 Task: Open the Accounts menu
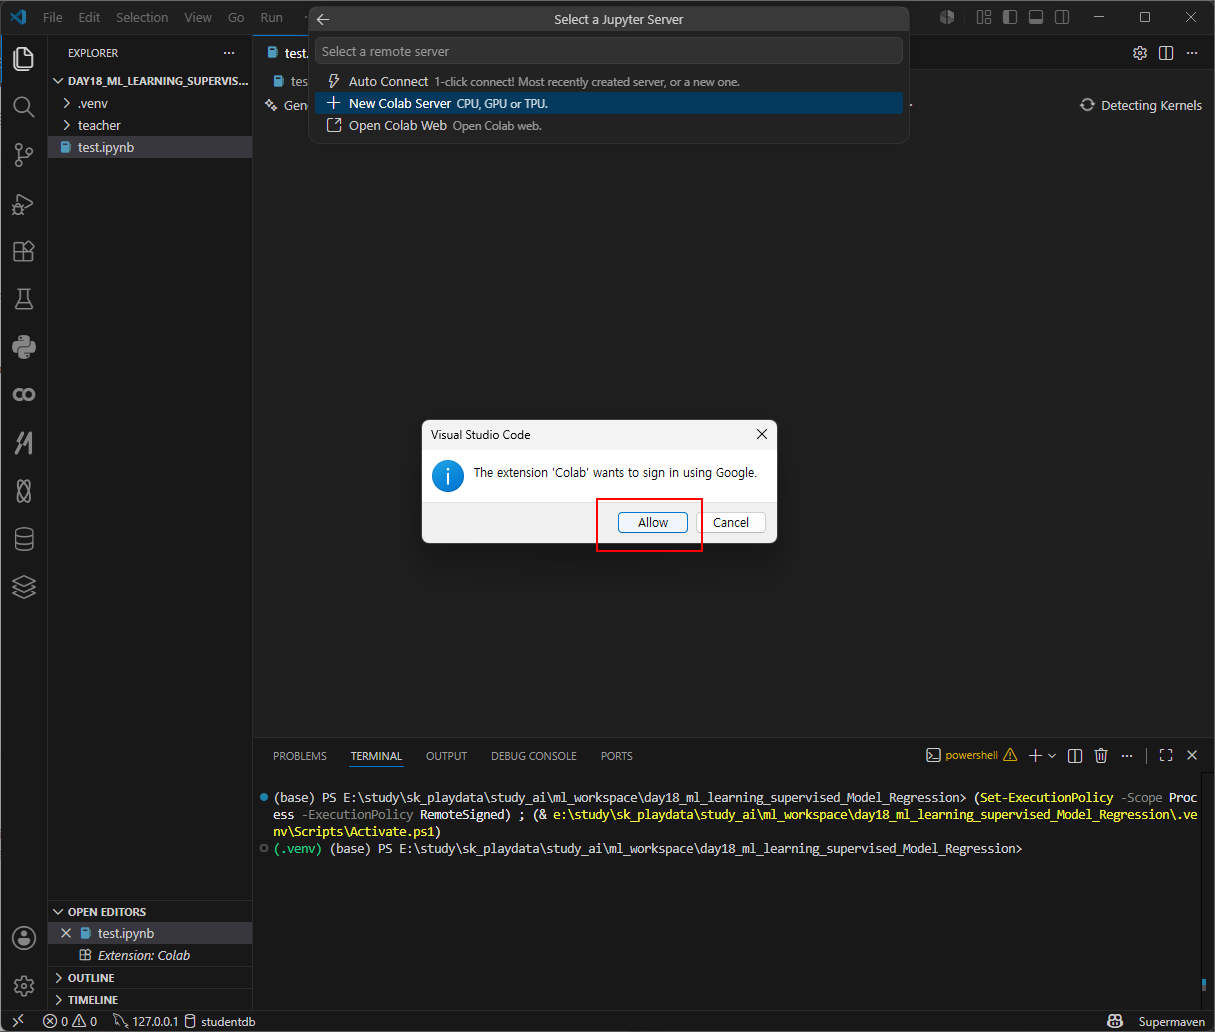pos(24,937)
